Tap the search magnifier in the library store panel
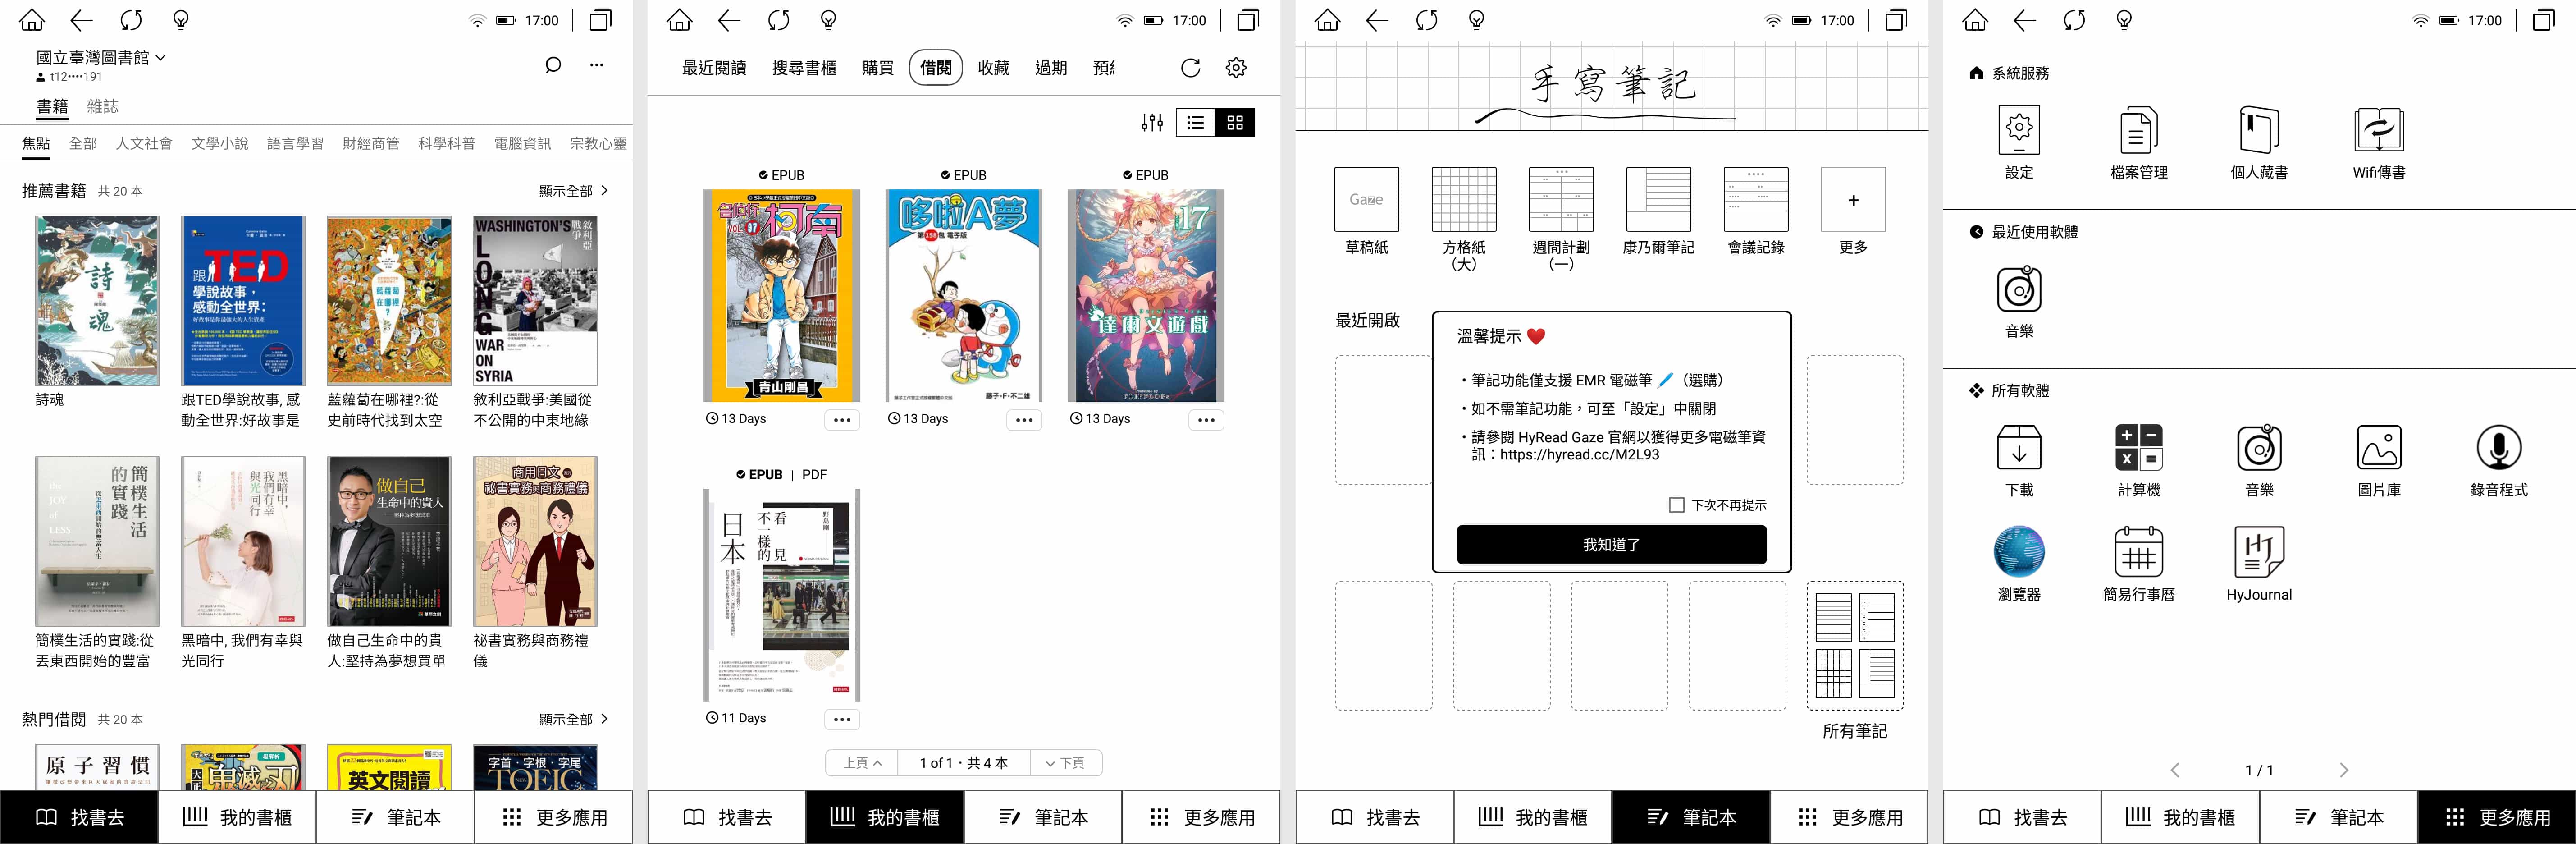Viewport: 2576px width, 844px height. pyautogui.click(x=553, y=65)
